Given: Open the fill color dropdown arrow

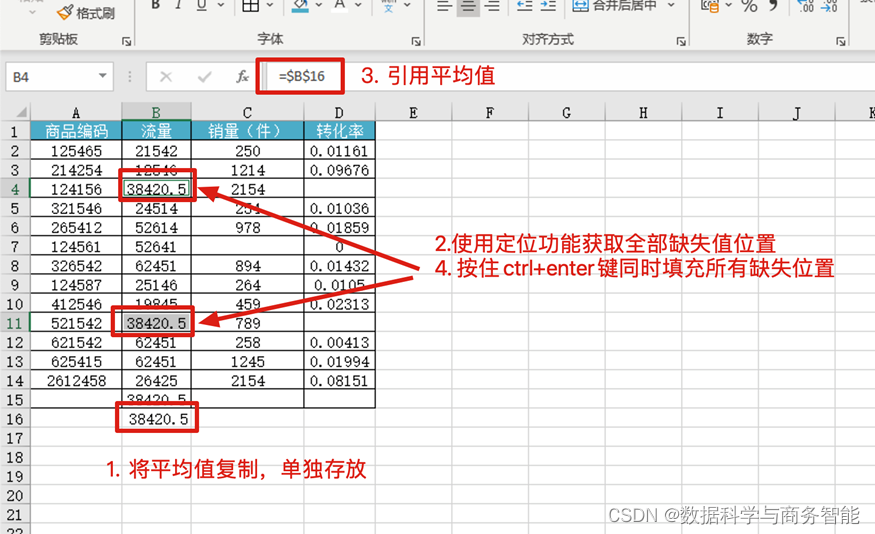Looking at the screenshot, I should click(x=319, y=5).
